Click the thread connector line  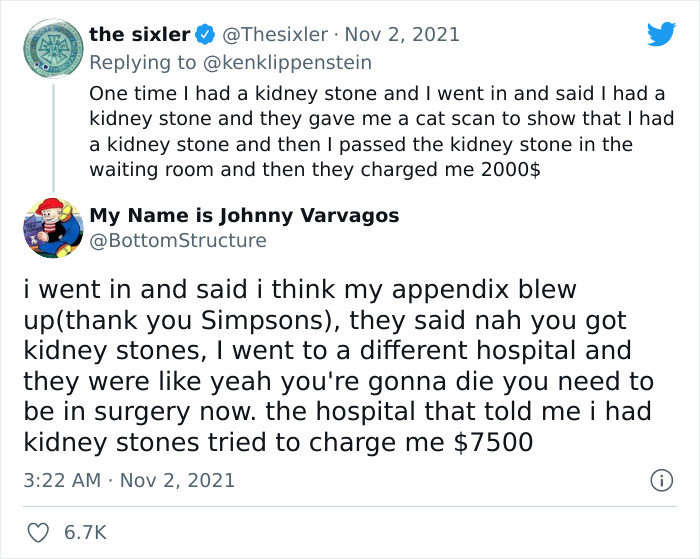point(53,138)
